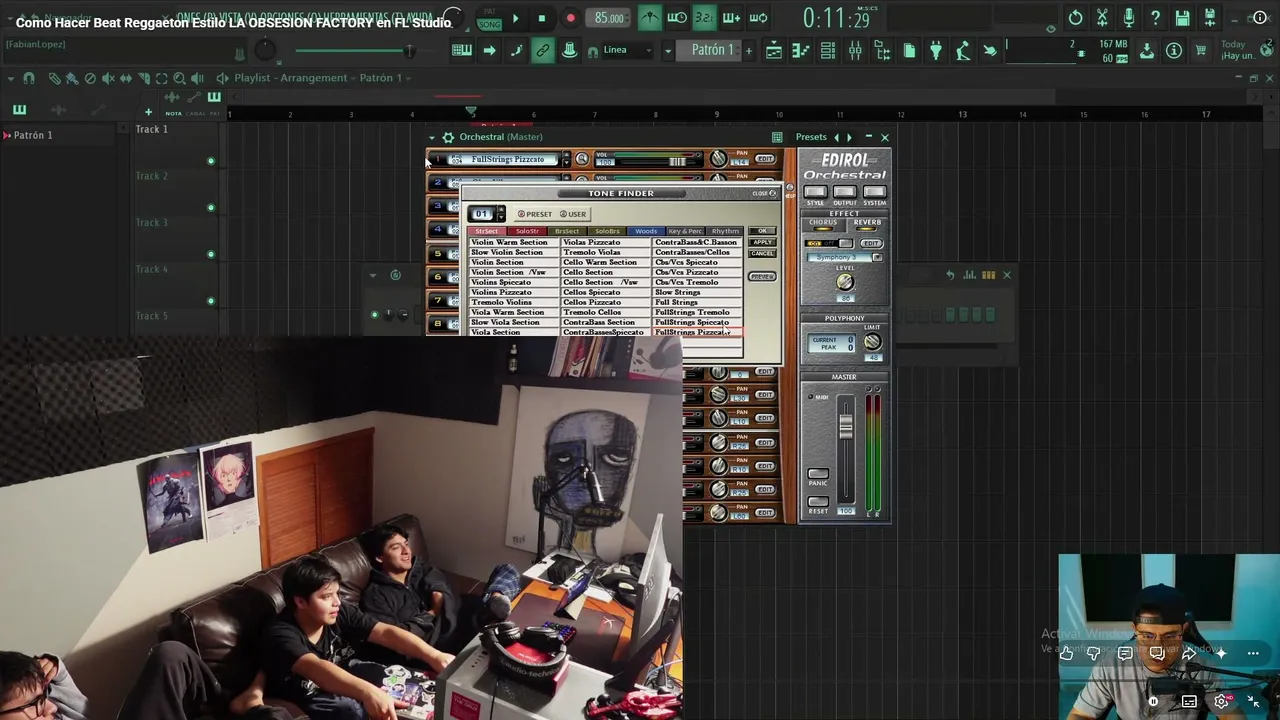Arm the red Record button
This screenshot has height=720, width=1280.
571,17
